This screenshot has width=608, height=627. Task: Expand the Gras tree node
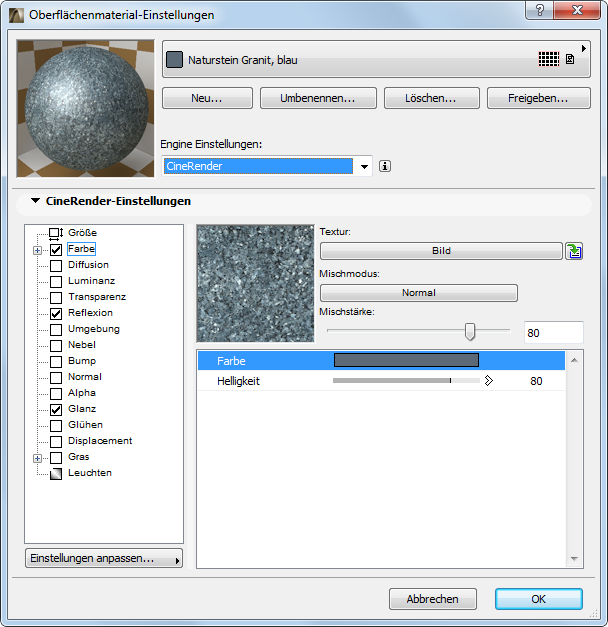pos(38,458)
